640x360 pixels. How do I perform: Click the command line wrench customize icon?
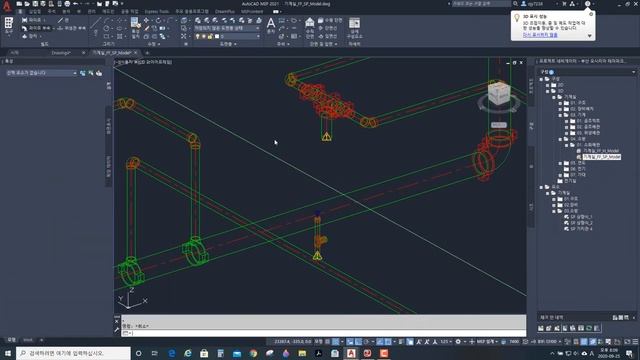point(117,330)
